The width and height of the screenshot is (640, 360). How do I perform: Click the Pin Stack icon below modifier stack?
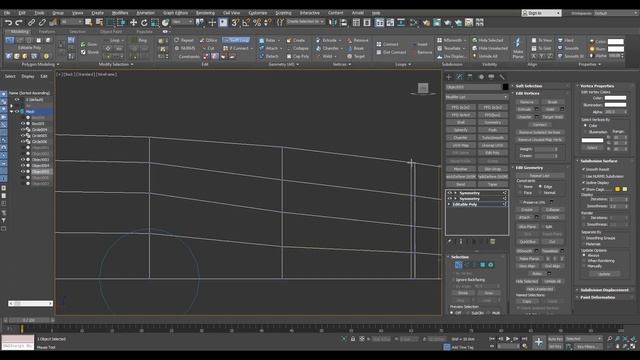(450, 242)
